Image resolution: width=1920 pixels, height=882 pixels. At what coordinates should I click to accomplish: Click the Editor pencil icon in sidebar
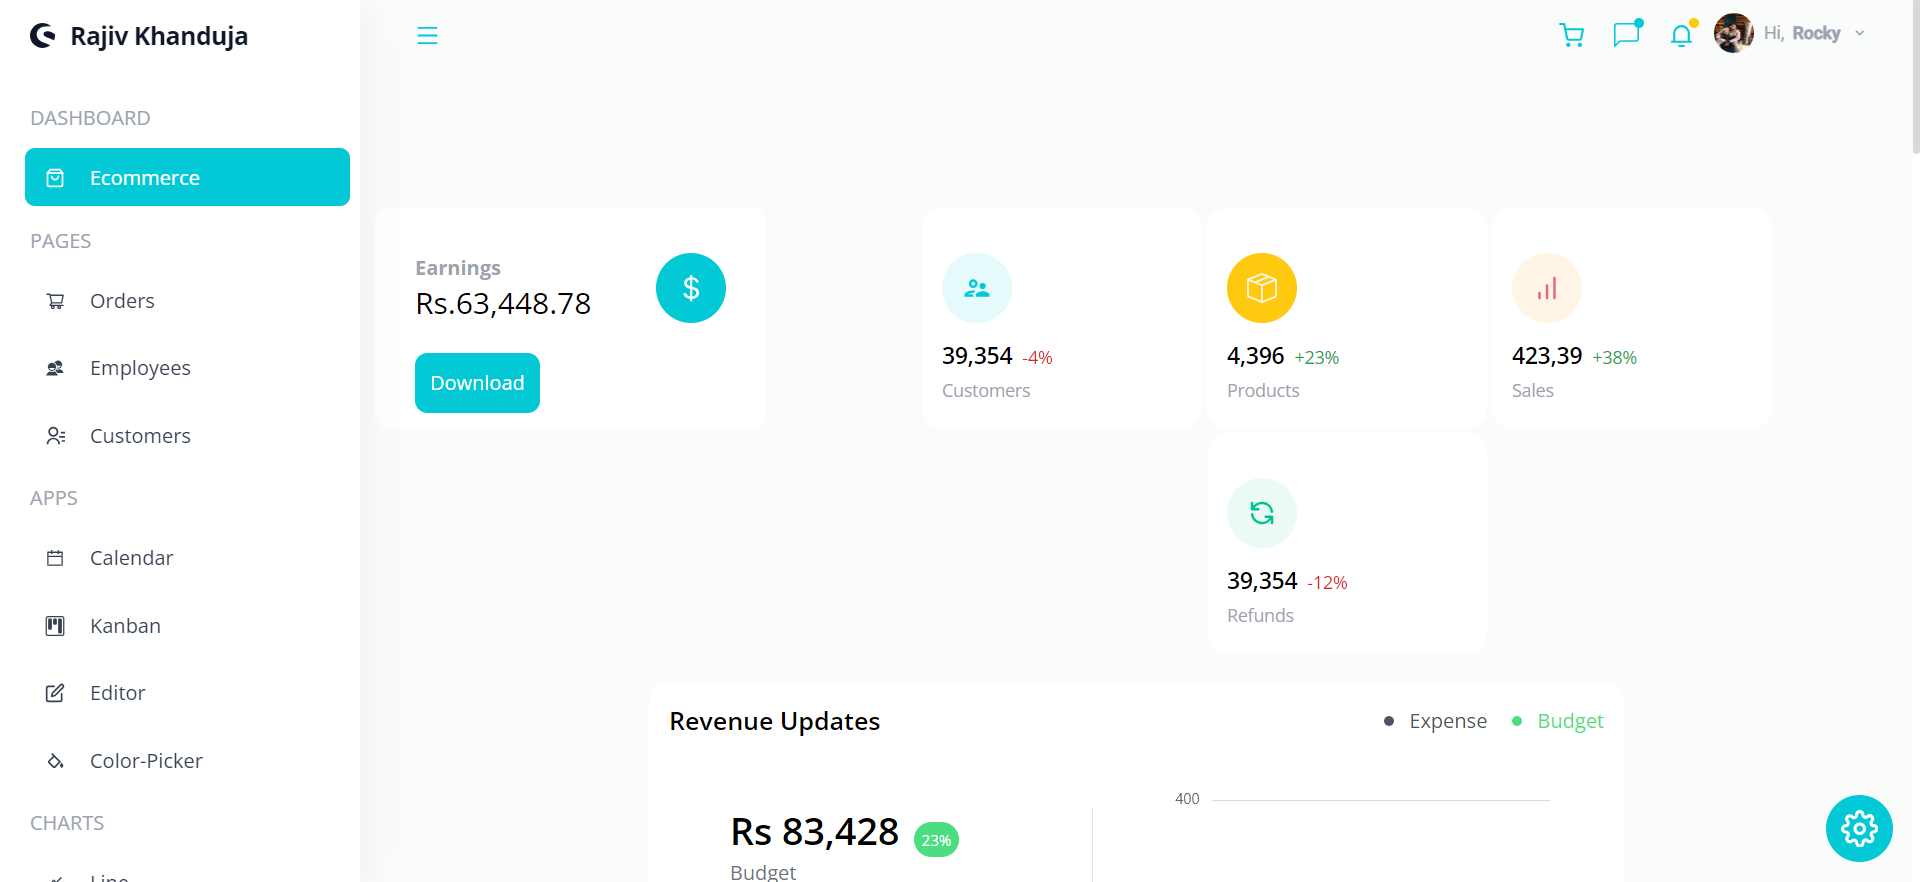(x=55, y=693)
